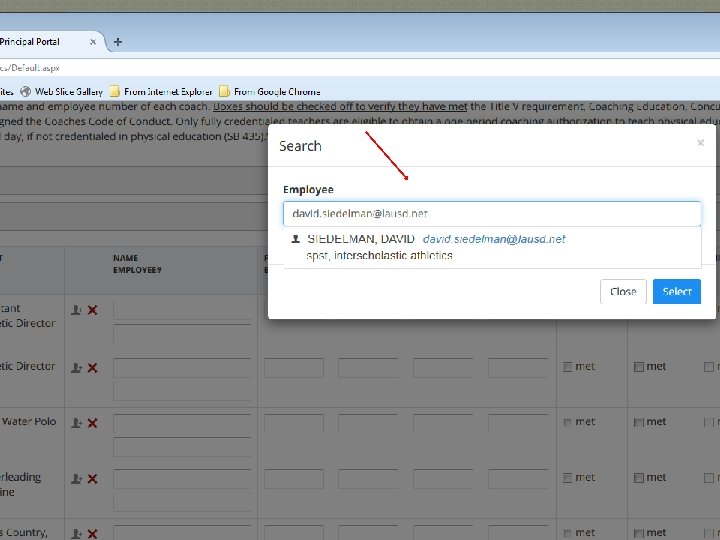Click red X delete in Water Polo row
The image size is (720, 540).
click(x=92, y=423)
